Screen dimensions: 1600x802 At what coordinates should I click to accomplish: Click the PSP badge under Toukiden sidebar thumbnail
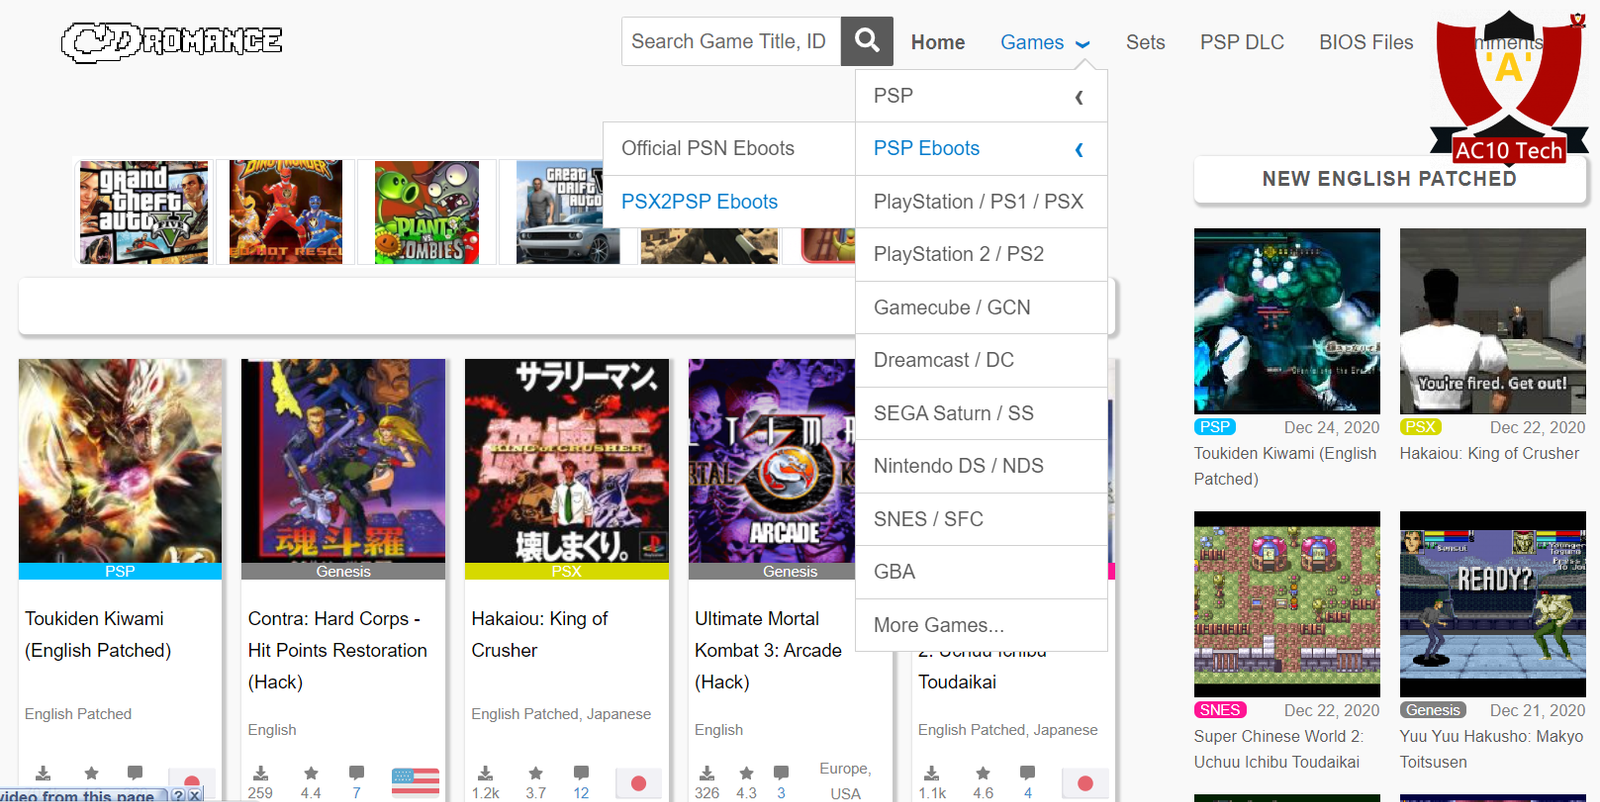(1215, 427)
